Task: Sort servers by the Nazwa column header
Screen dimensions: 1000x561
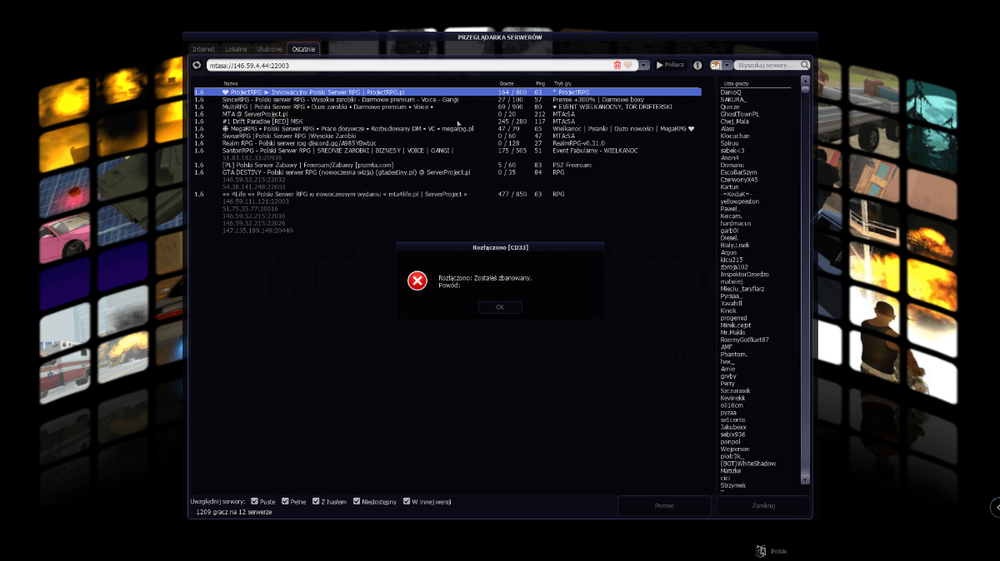Action: 231,84
